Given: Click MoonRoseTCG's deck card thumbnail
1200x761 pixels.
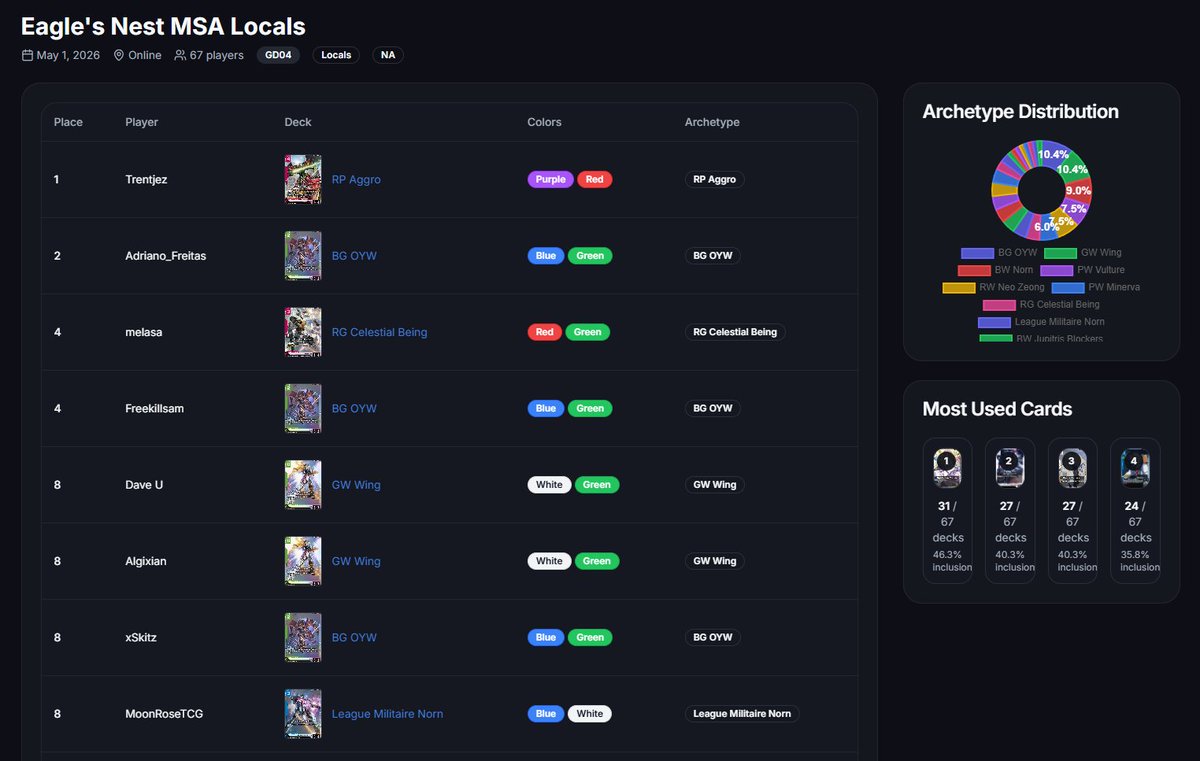Looking at the screenshot, I should tap(303, 714).
